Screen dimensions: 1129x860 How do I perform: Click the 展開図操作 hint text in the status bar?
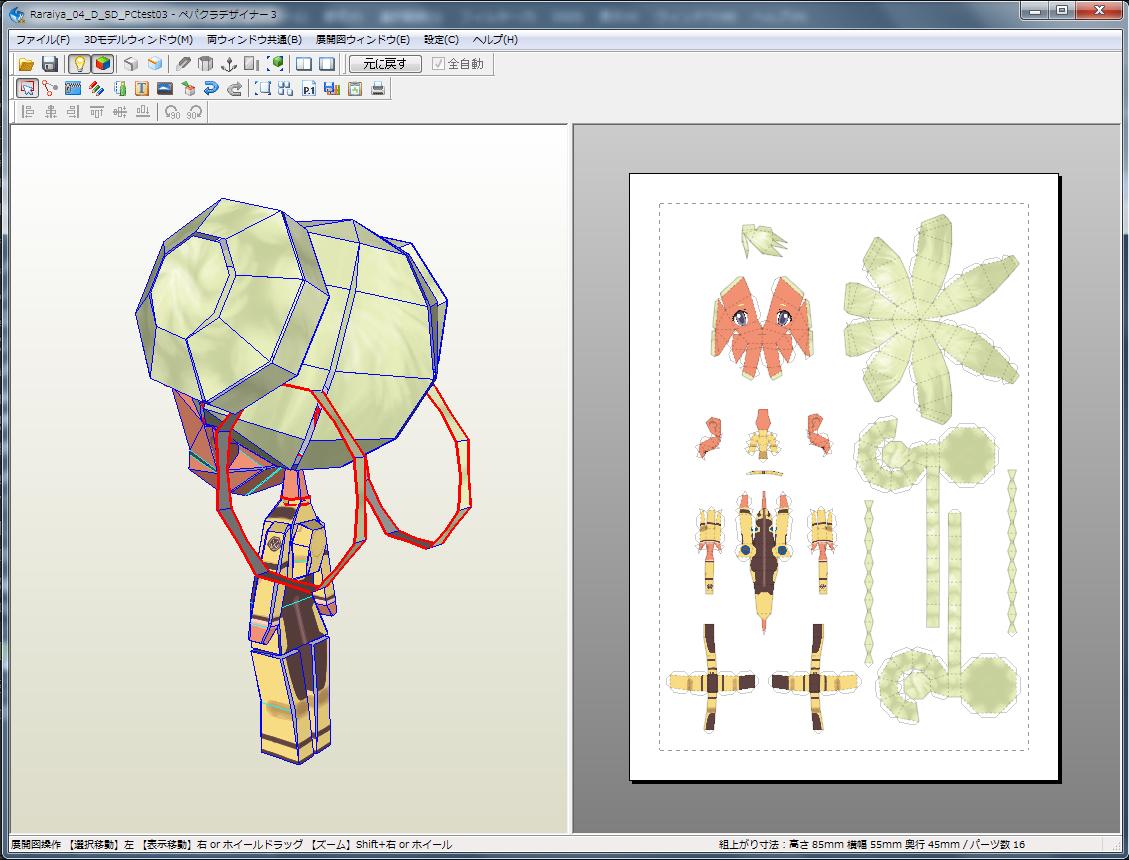pos(231,844)
